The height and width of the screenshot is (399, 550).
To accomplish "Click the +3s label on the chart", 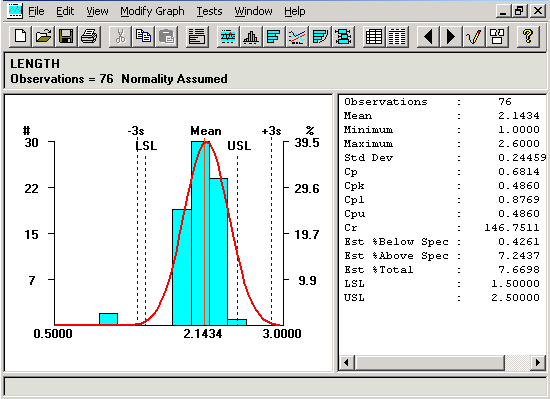I will coord(271,131).
